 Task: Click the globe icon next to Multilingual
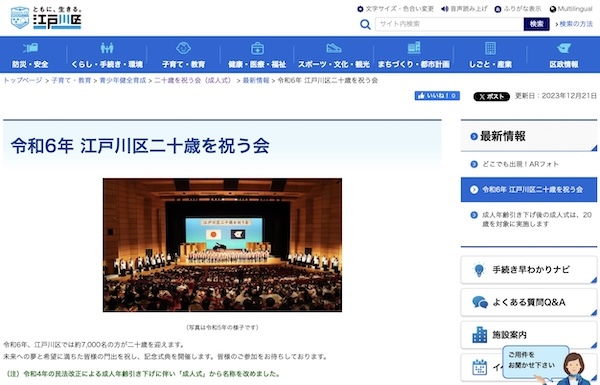(553, 9)
